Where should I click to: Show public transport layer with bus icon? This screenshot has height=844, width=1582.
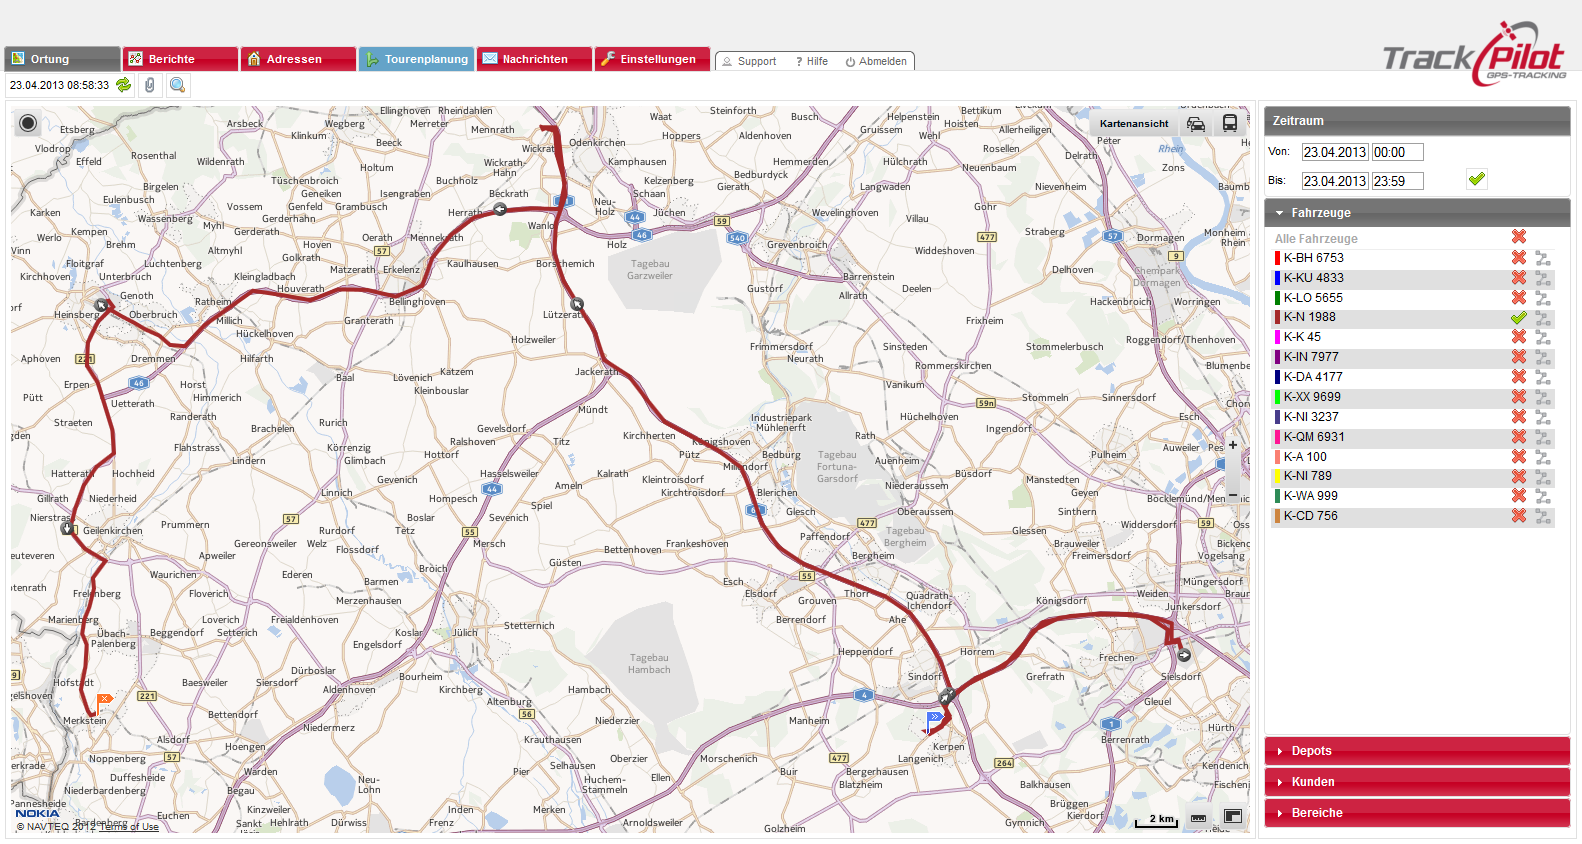point(1230,124)
